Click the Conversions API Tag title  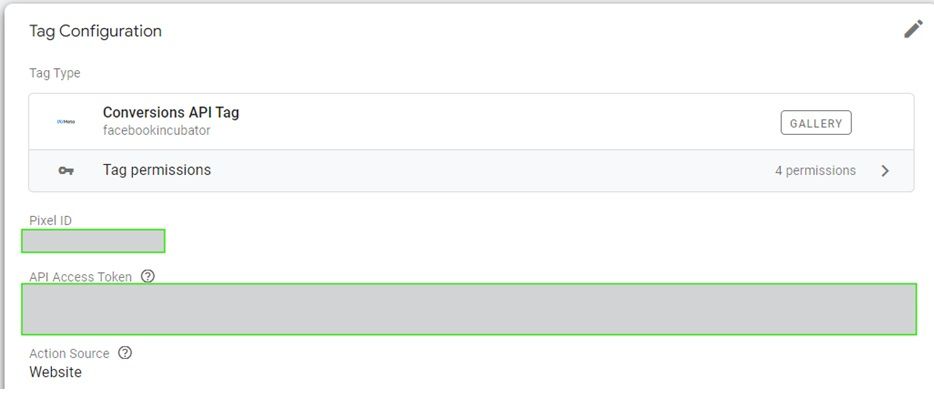point(171,112)
